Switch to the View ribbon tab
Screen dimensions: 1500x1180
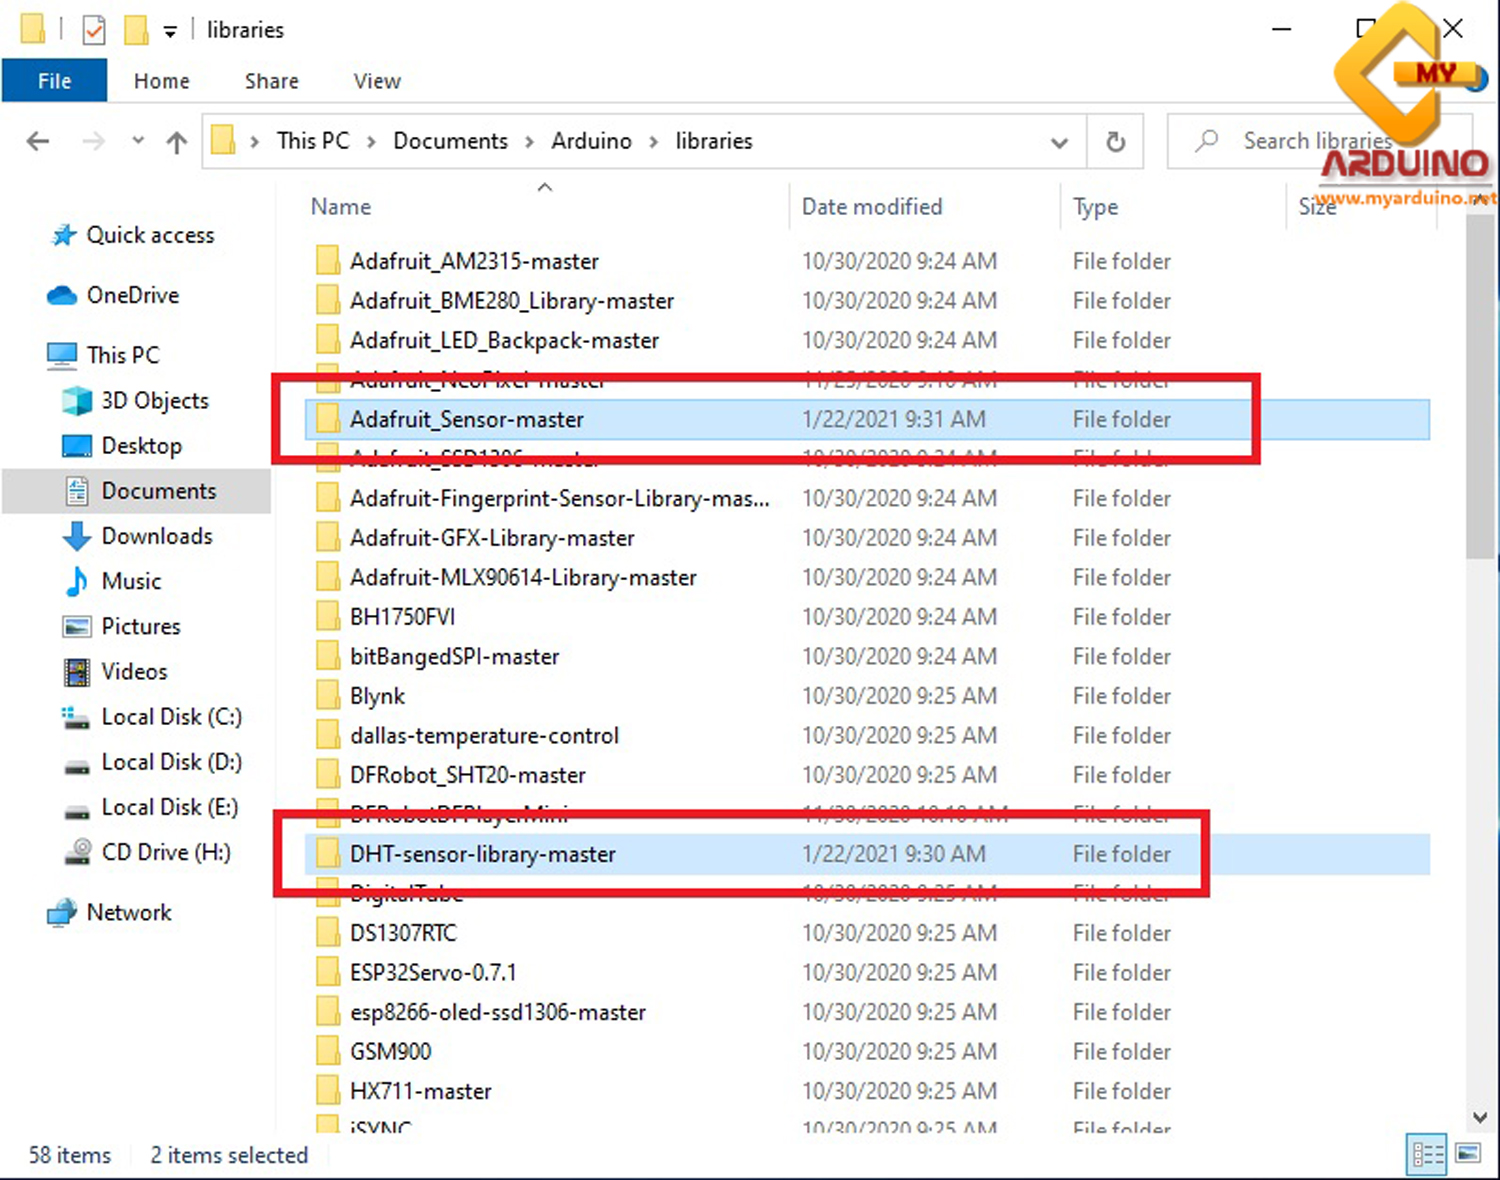[376, 81]
